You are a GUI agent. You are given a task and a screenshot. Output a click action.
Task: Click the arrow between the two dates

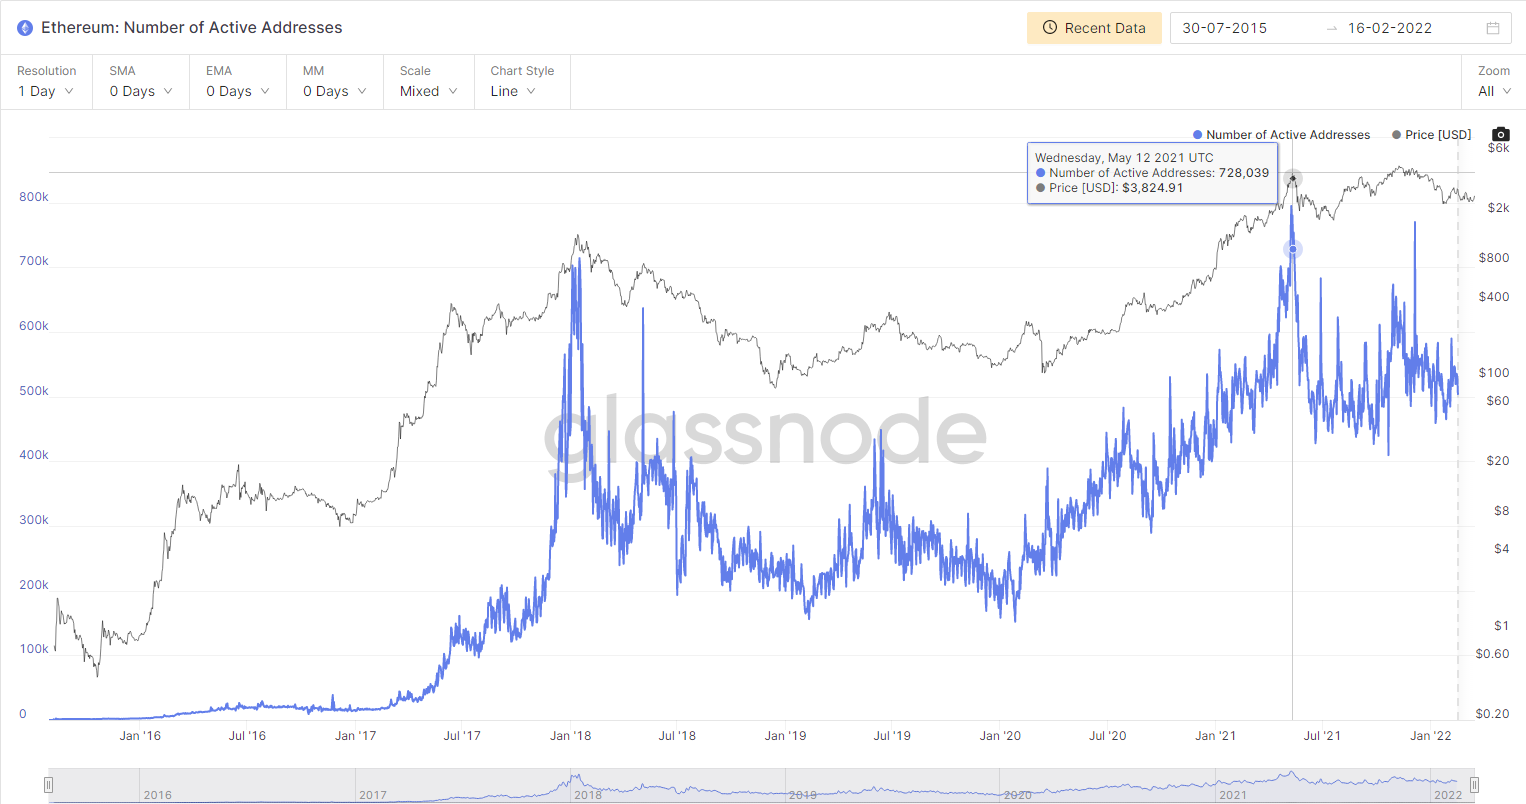pyautogui.click(x=1331, y=29)
